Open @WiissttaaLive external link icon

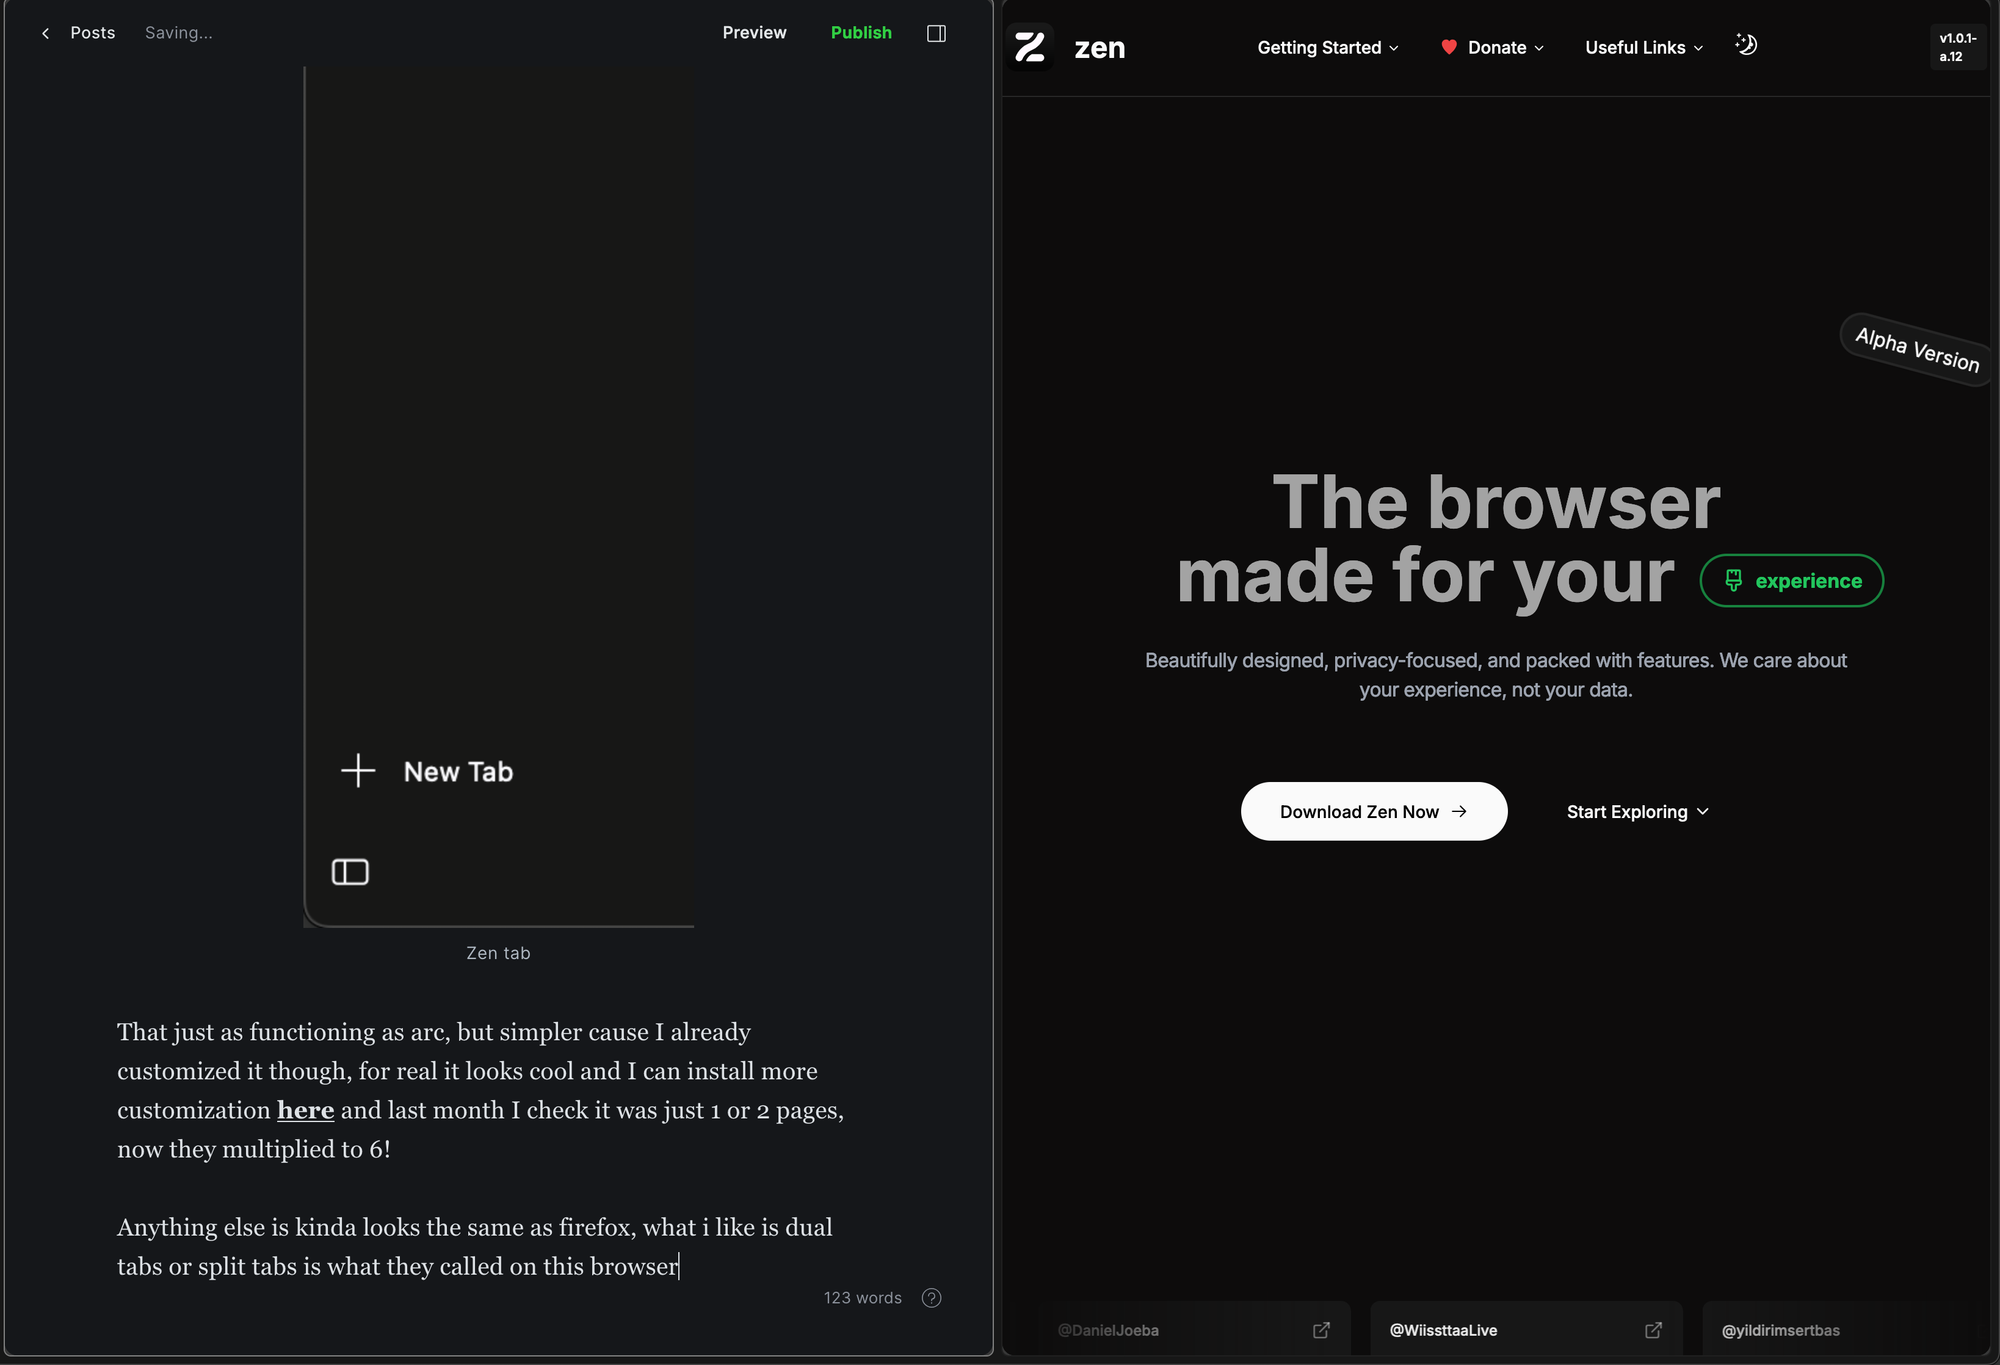click(1653, 1330)
